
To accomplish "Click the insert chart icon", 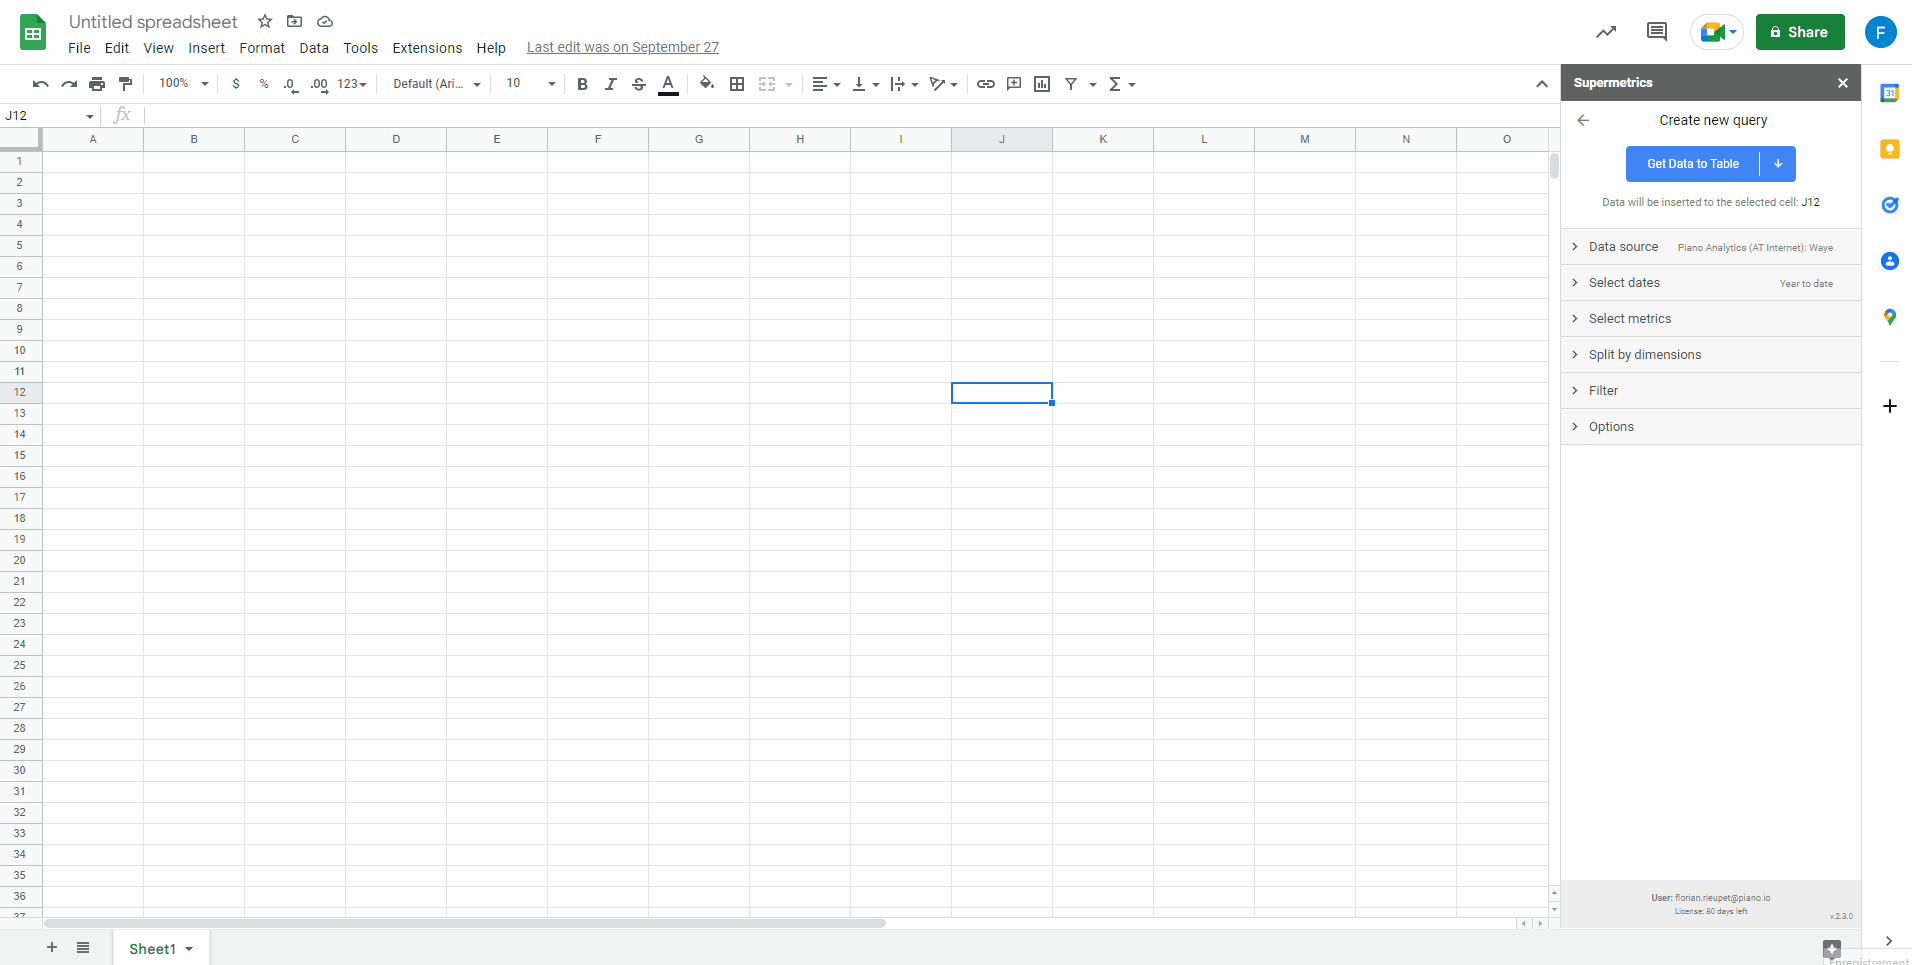I will point(1042,84).
